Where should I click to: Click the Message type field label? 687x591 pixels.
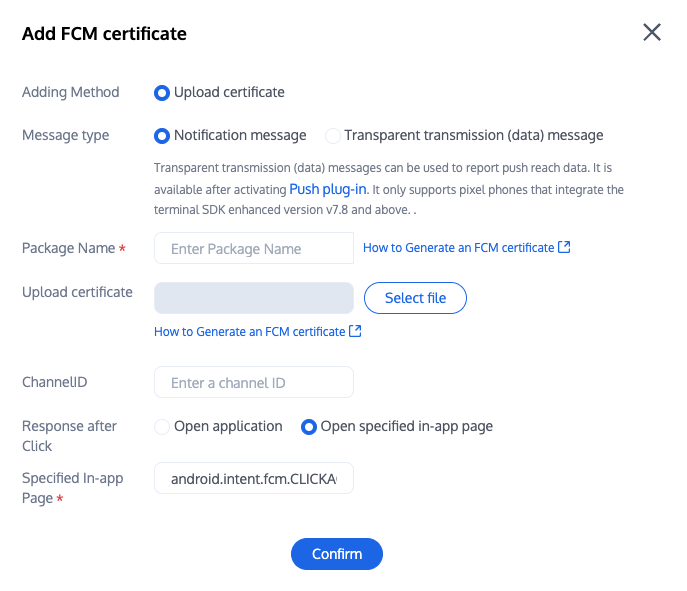point(66,135)
